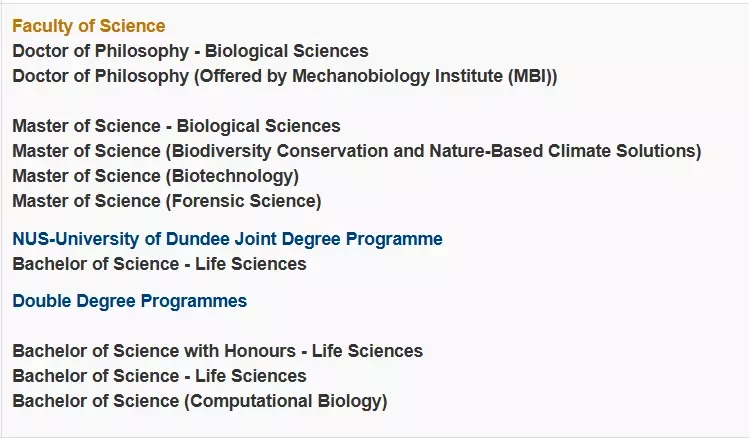
Task: Open Biodiversity Conservation and Nature-Based Climate Solutions programme
Action: click(357, 151)
